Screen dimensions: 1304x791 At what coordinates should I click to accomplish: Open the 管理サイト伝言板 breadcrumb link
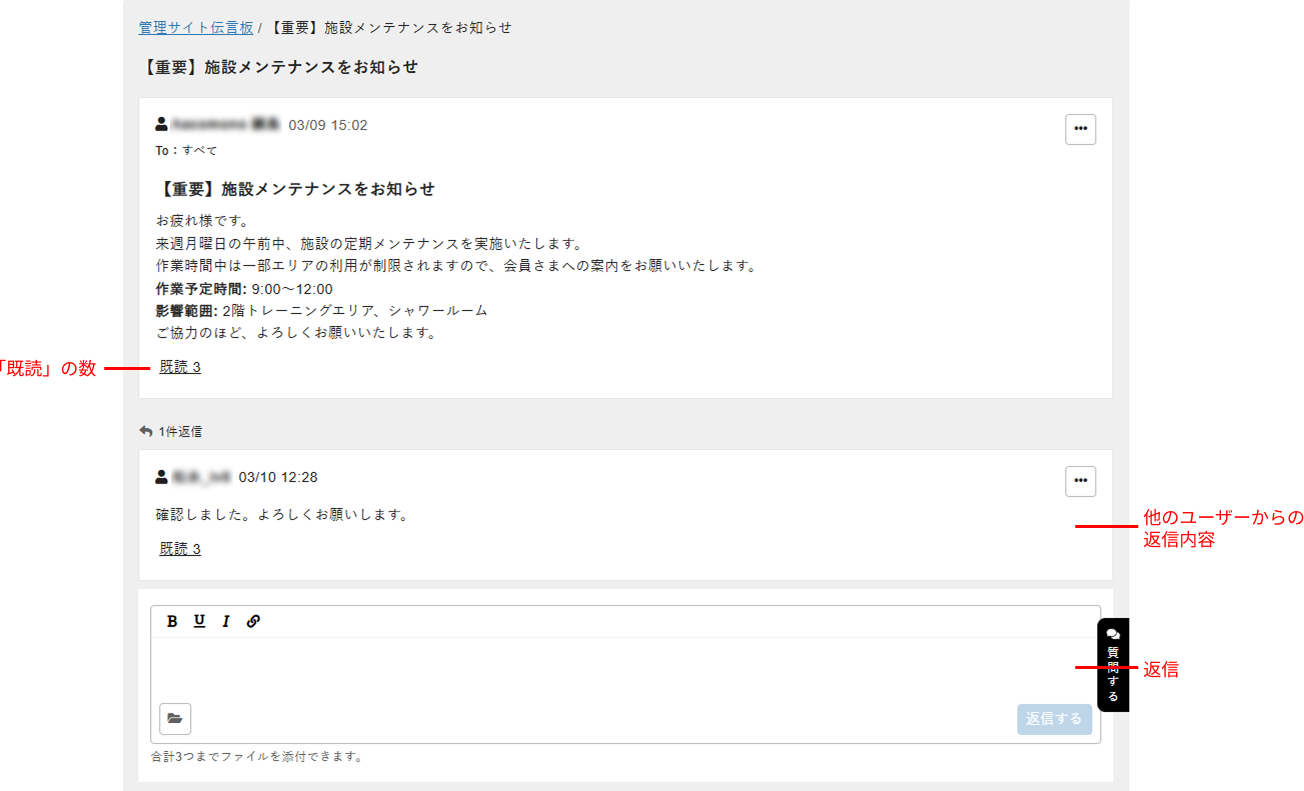point(196,27)
